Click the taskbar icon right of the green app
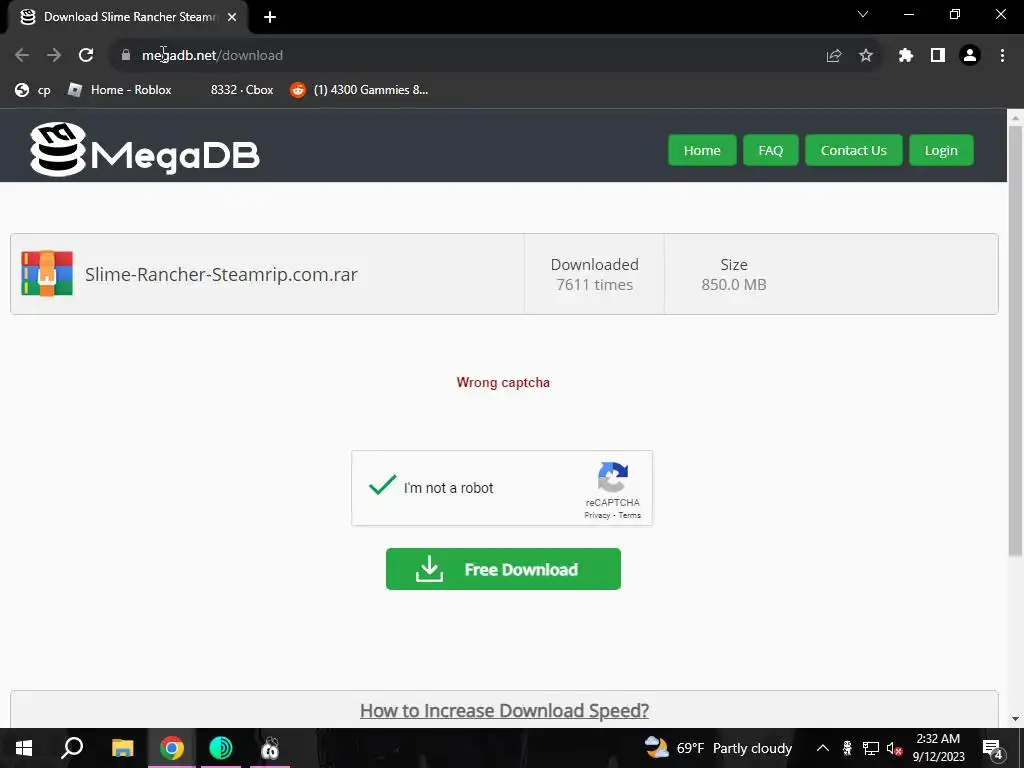Screen dimensions: 1024x768 coord(270,748)
